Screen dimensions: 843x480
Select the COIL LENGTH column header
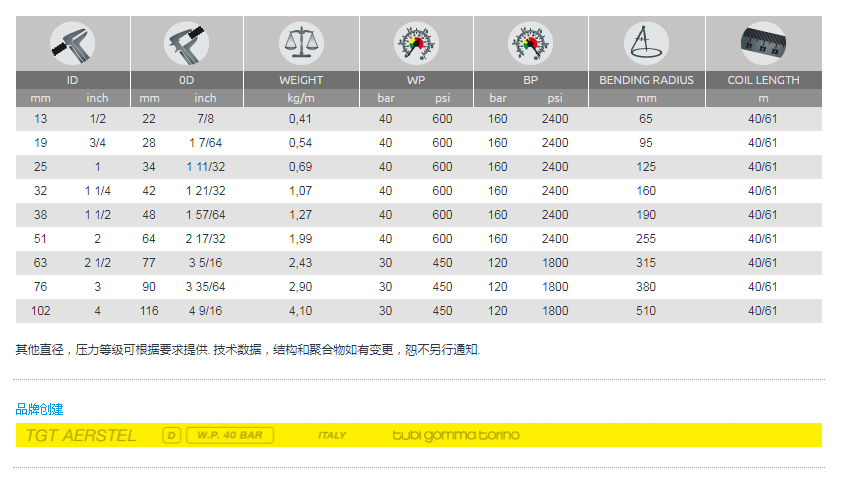click(763, 80)
